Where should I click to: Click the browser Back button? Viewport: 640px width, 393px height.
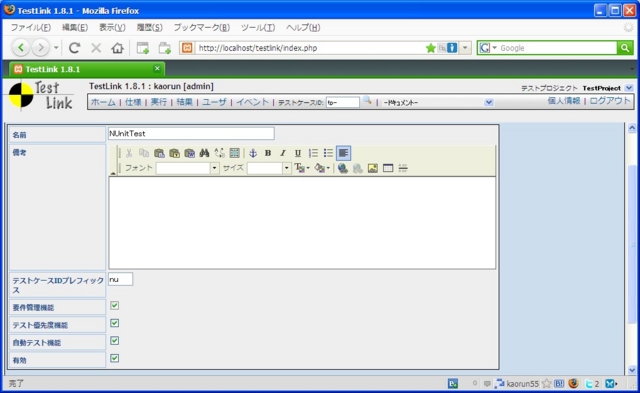click(21, 48)
